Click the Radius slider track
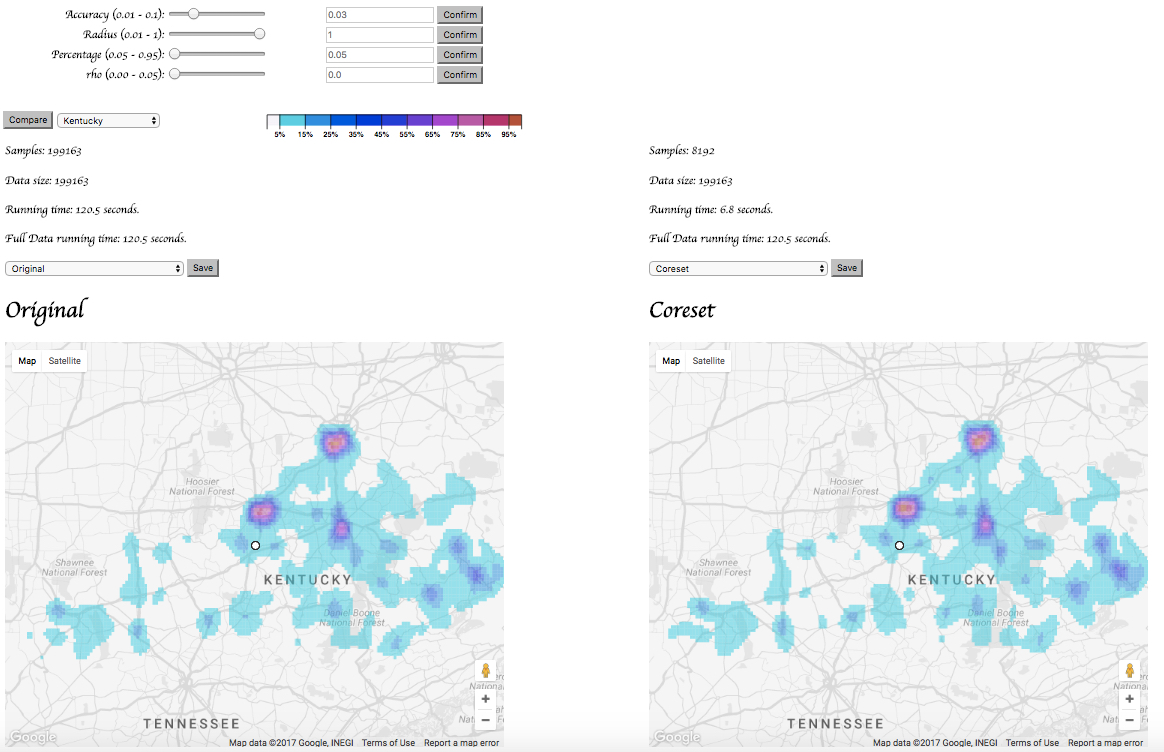 [217, 34]
